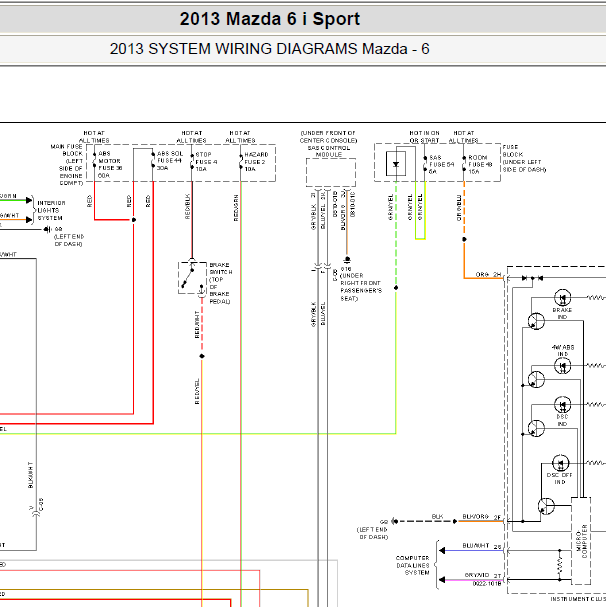
Task: Click the SAS control module dashed box
Action: 331,173
